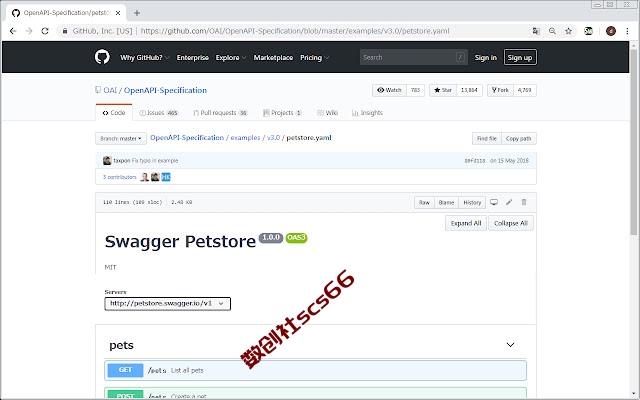The height and width of the screenshot is (400, 640).
Task: Click the blue third contributor avatar
Action: (166, 177)
